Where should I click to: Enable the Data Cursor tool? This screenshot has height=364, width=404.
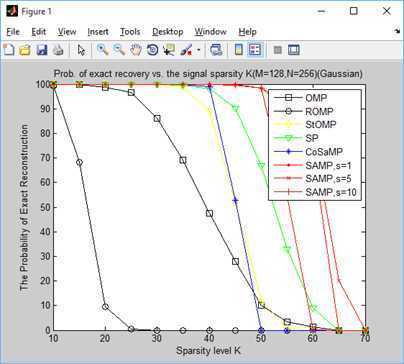point(169,50)
